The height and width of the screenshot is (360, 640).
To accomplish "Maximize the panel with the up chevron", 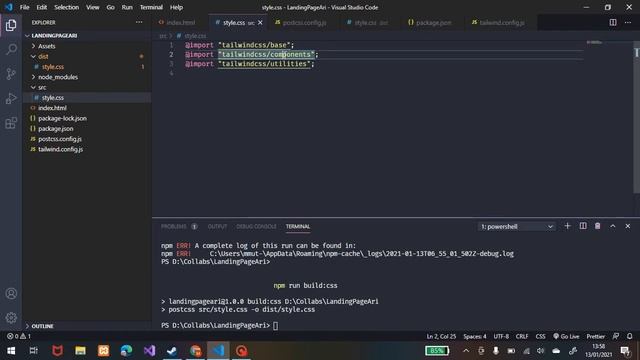I will 613,226.
